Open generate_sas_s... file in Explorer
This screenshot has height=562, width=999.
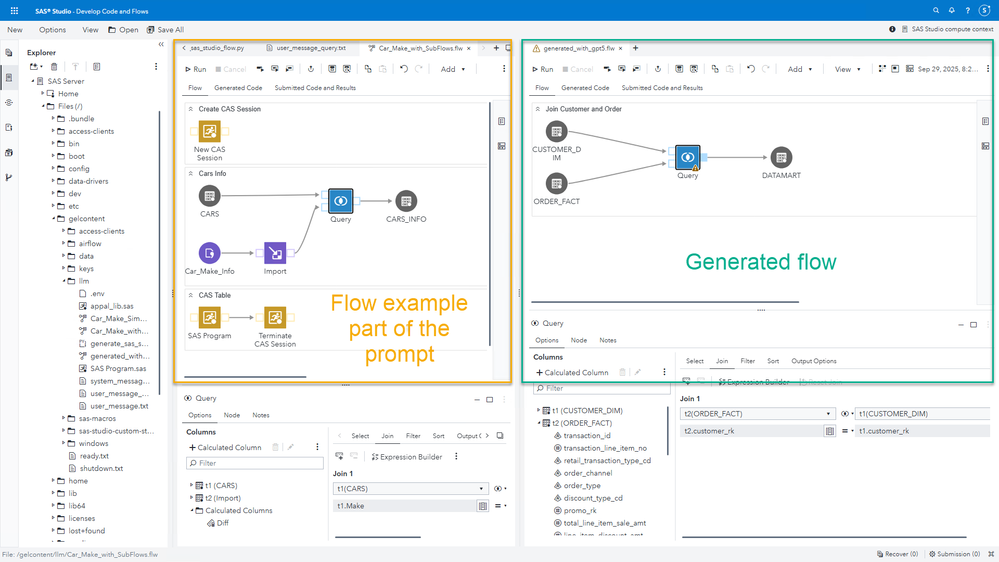(x=119, y=343)
